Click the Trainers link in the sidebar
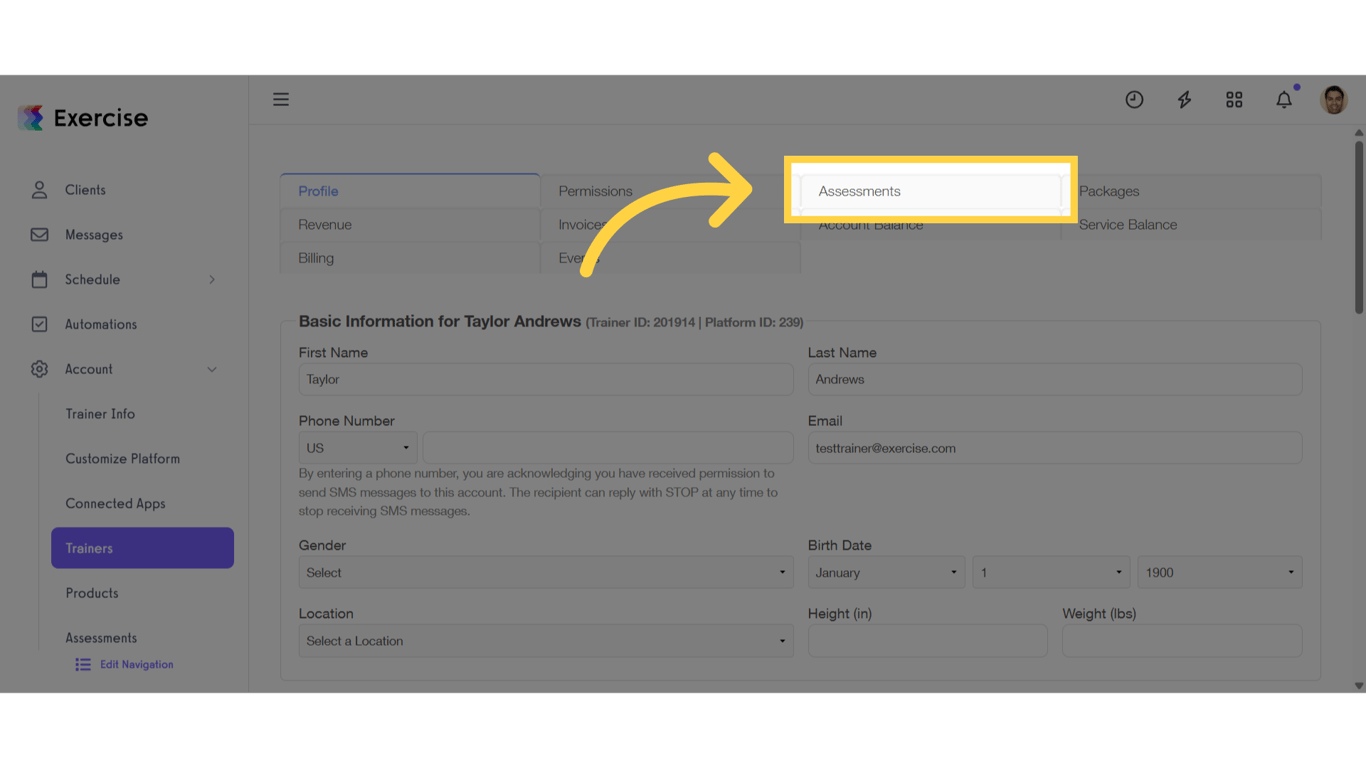The height and width of the screenshot is (768, 1366). pyautogui.click(x=90, y=547)
